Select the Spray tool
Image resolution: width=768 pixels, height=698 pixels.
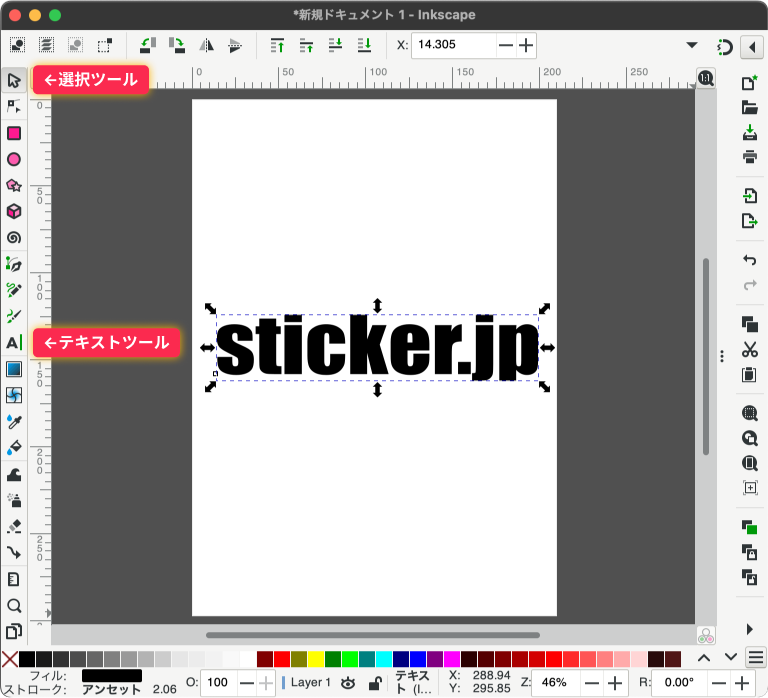pyautogui.click(x=14, y=501)
